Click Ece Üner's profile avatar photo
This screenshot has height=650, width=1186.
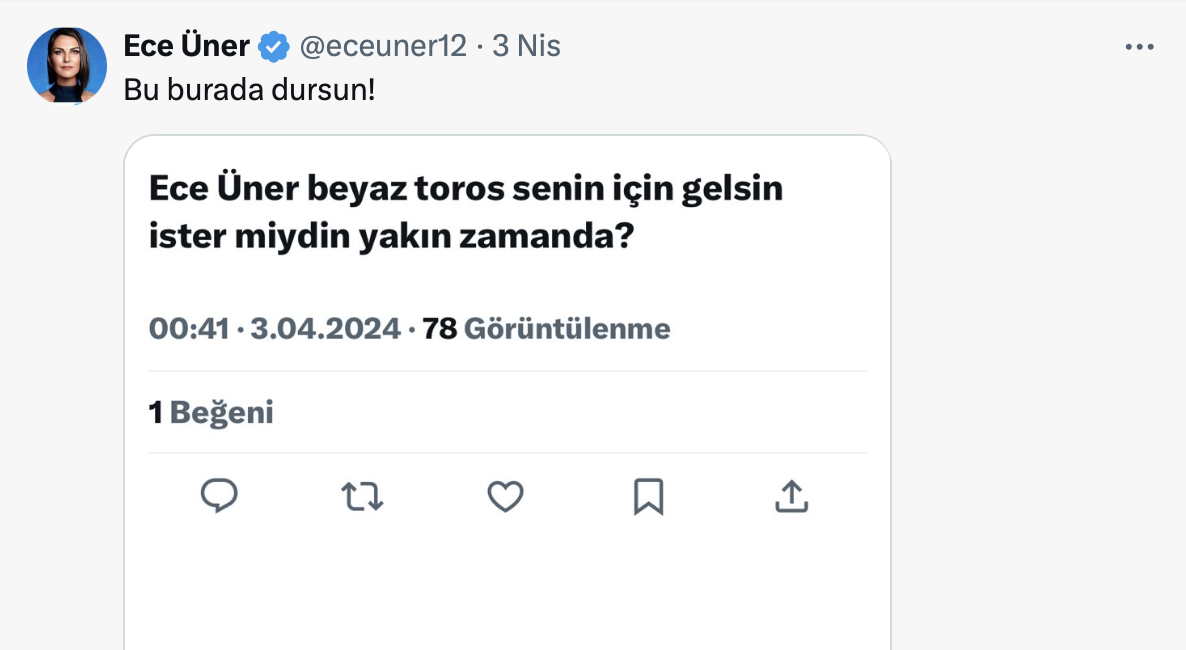(x=67, y=66)
